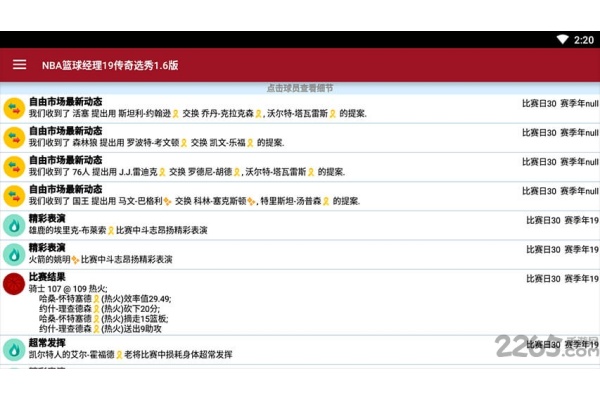
Task: Tap the flame icon for 姚明 performance
Action: (x=14, y=255)
